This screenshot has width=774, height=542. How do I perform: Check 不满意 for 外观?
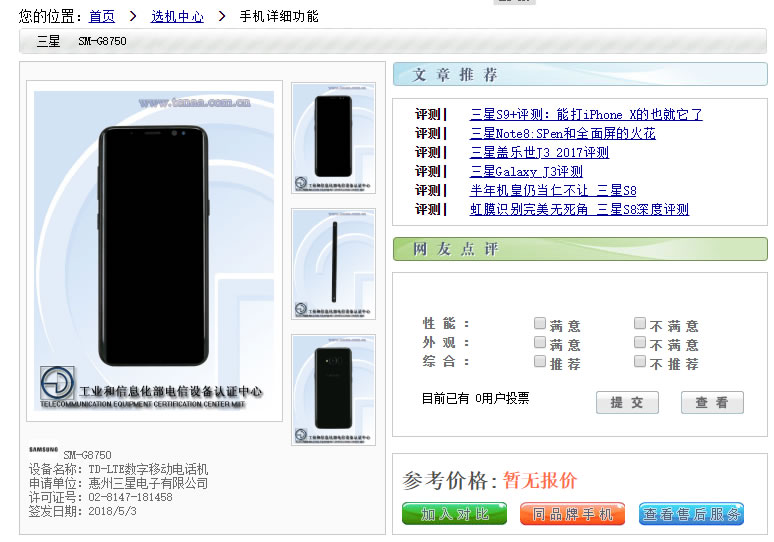click(640, 342)
